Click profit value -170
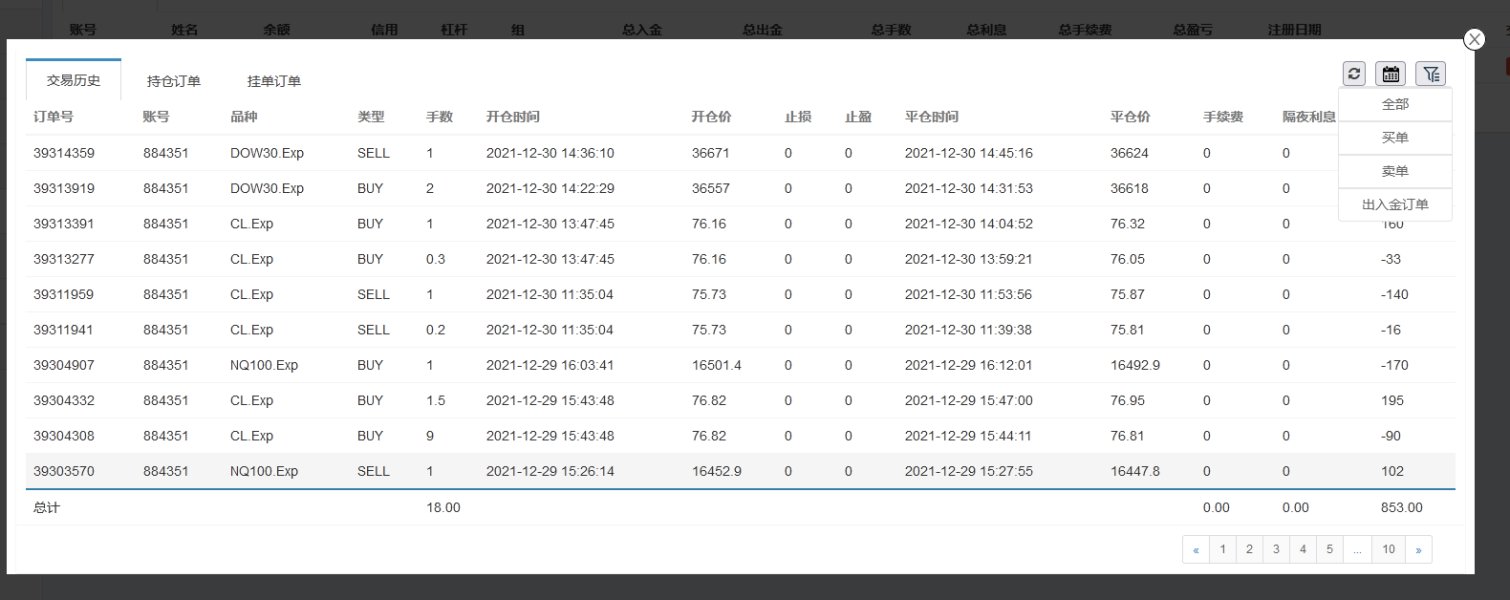The height and width of the screenshot is (600, 1510). point(1394,365)
